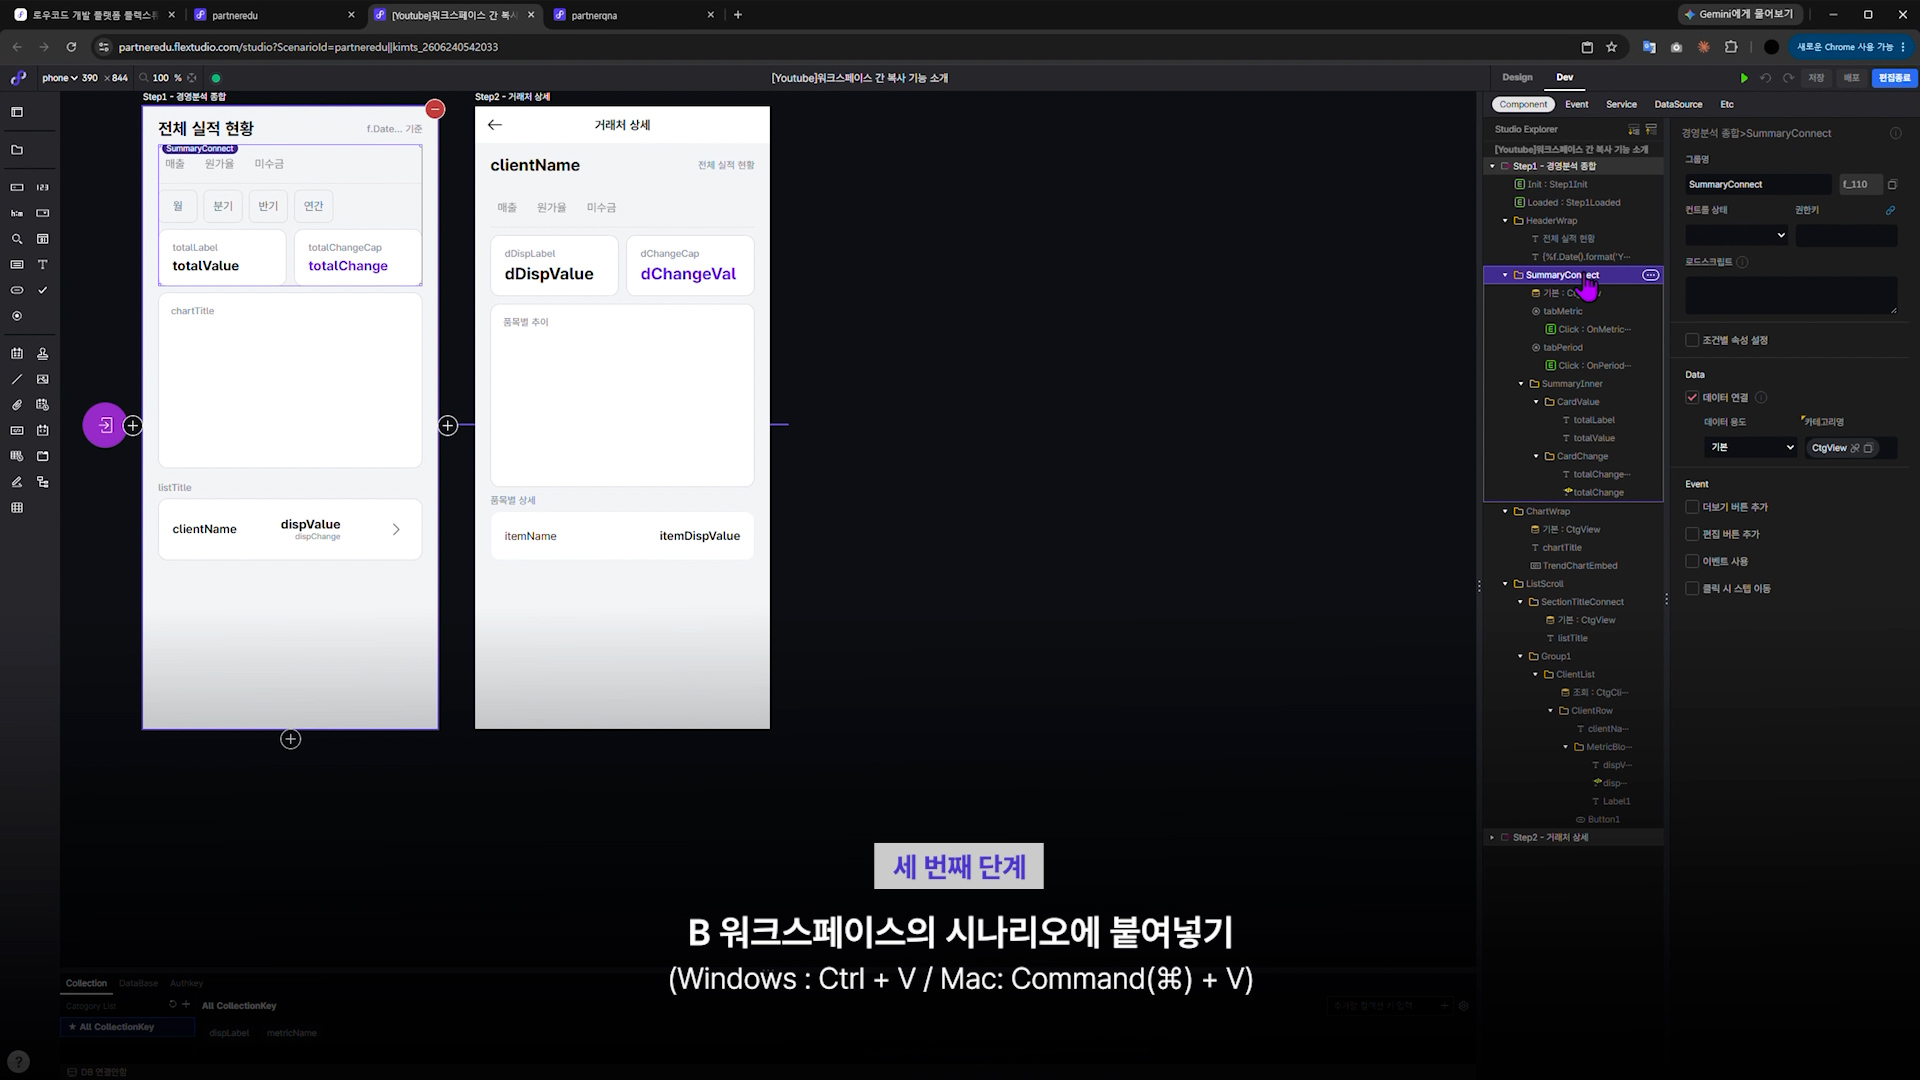Click the layout panel icon atop left toolbar
This screenshot has width=1920, height=1080.
pos(17,112)
